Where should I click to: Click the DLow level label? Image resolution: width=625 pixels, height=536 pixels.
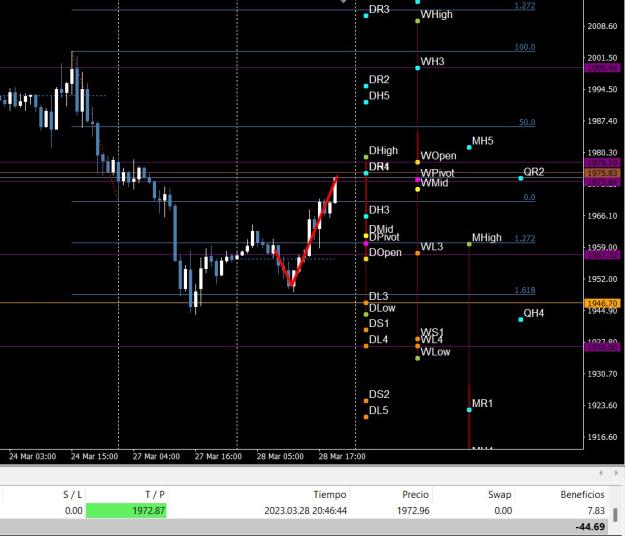[x=382, y=308]
